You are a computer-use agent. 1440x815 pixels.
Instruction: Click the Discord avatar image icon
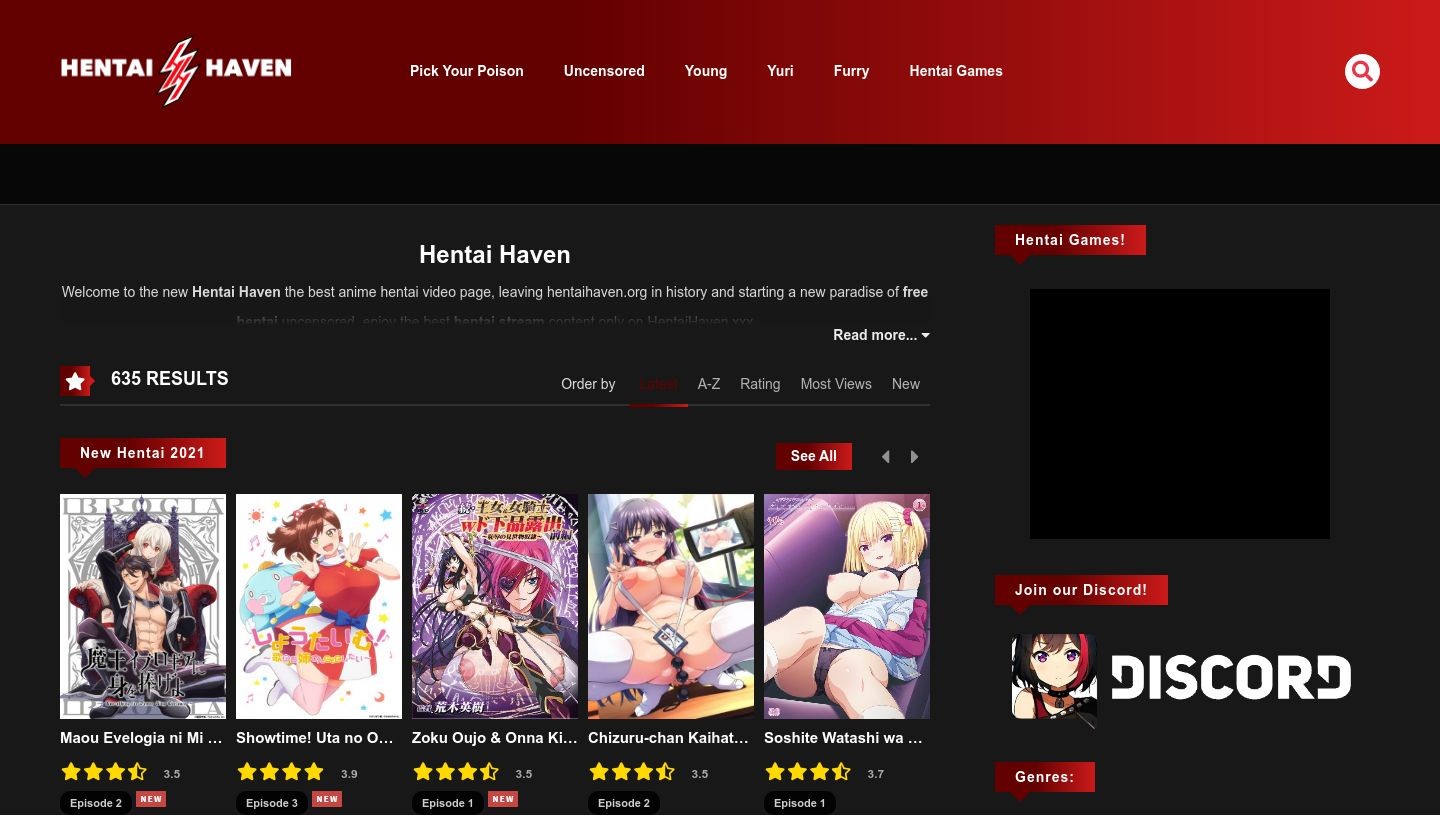1054,681
